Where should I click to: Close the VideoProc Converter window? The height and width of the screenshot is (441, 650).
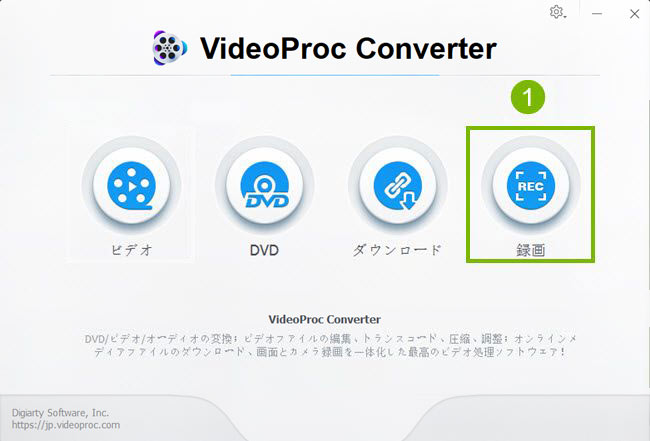point(634,14)
